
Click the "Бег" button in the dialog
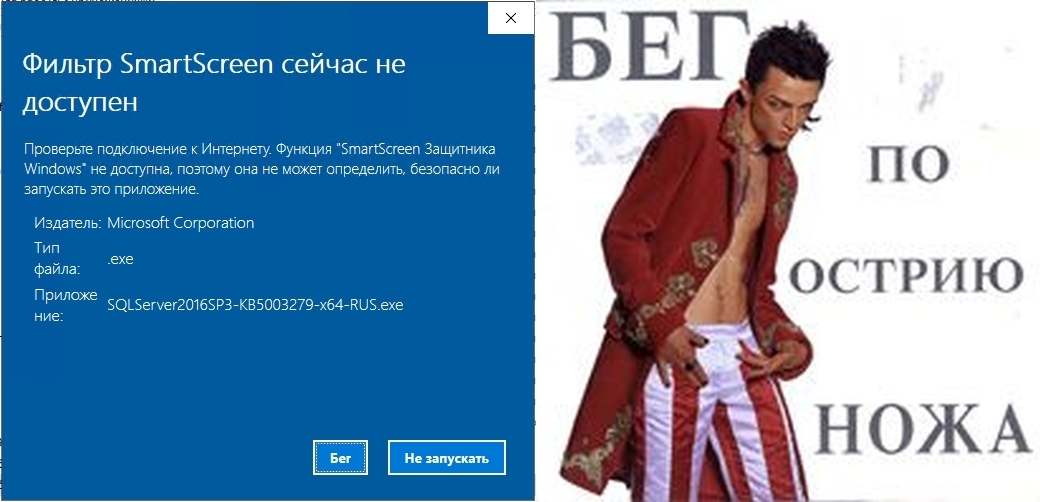(340, 458)
